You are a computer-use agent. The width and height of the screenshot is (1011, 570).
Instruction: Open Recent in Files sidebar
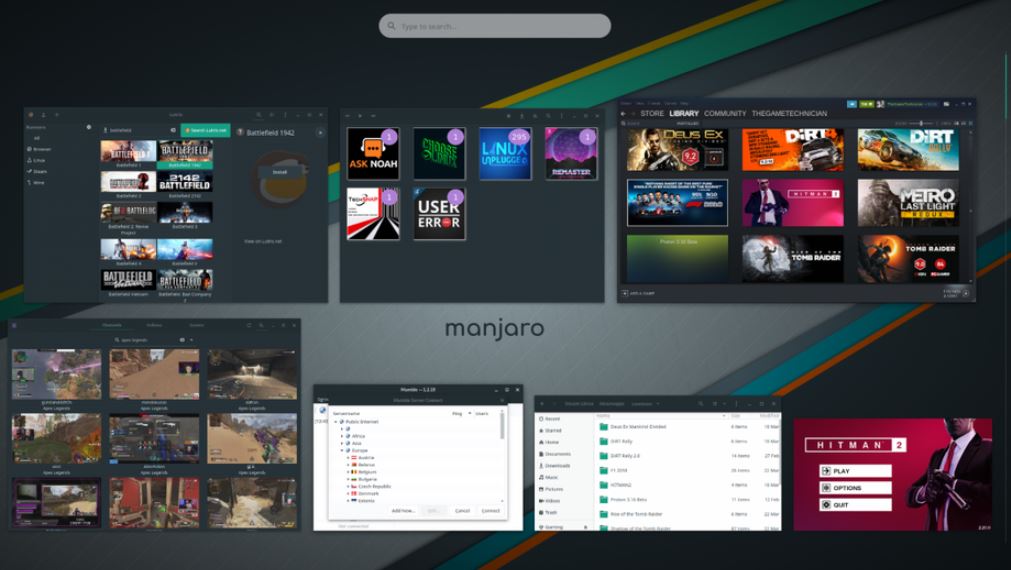[x=550, y=419]
